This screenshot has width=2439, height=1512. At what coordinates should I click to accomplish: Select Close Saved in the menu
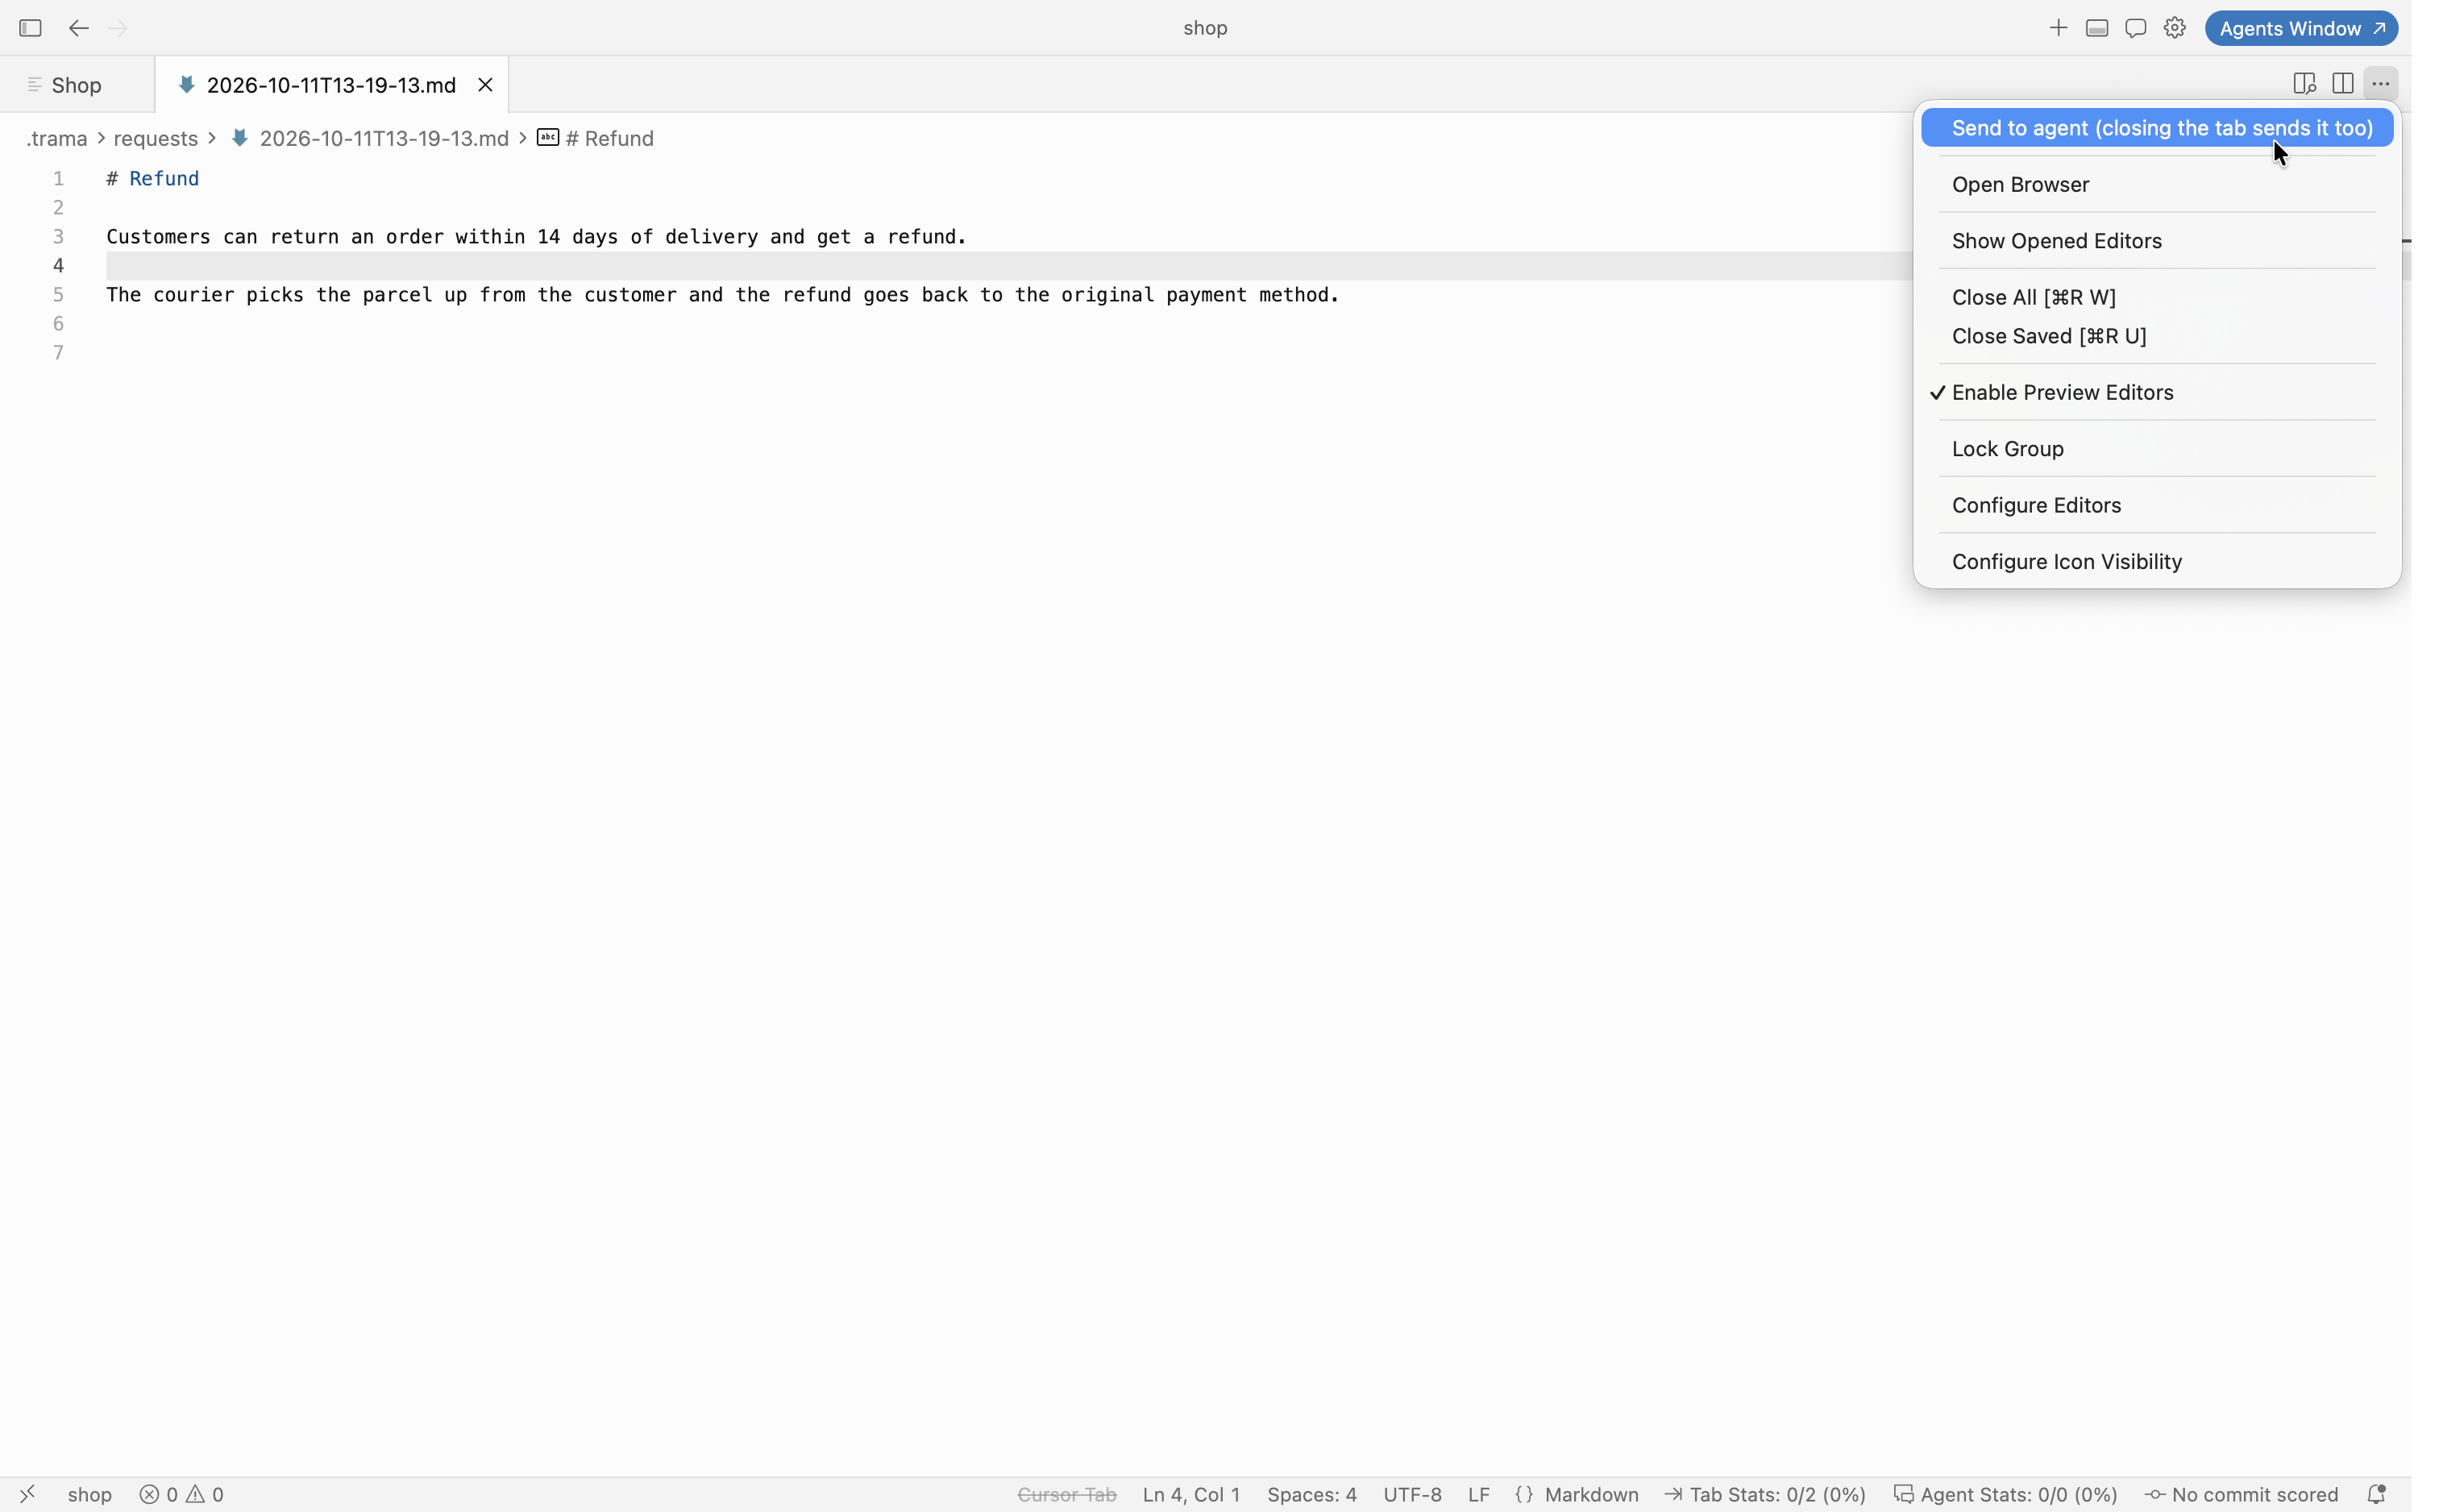pyautogui.click(x=2157, y=336)
